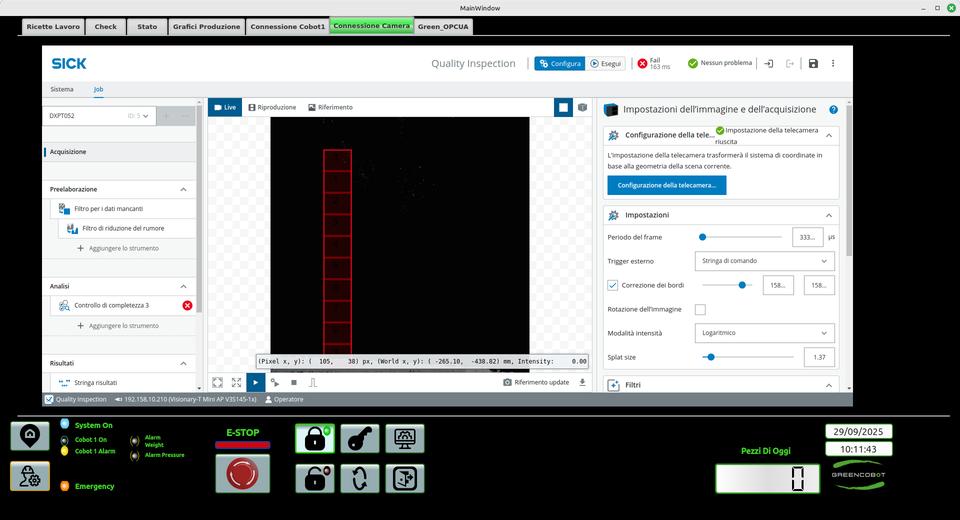
Task: Click Aggiungere lo strumento under Preelaborazione
Action: [118, 249]
